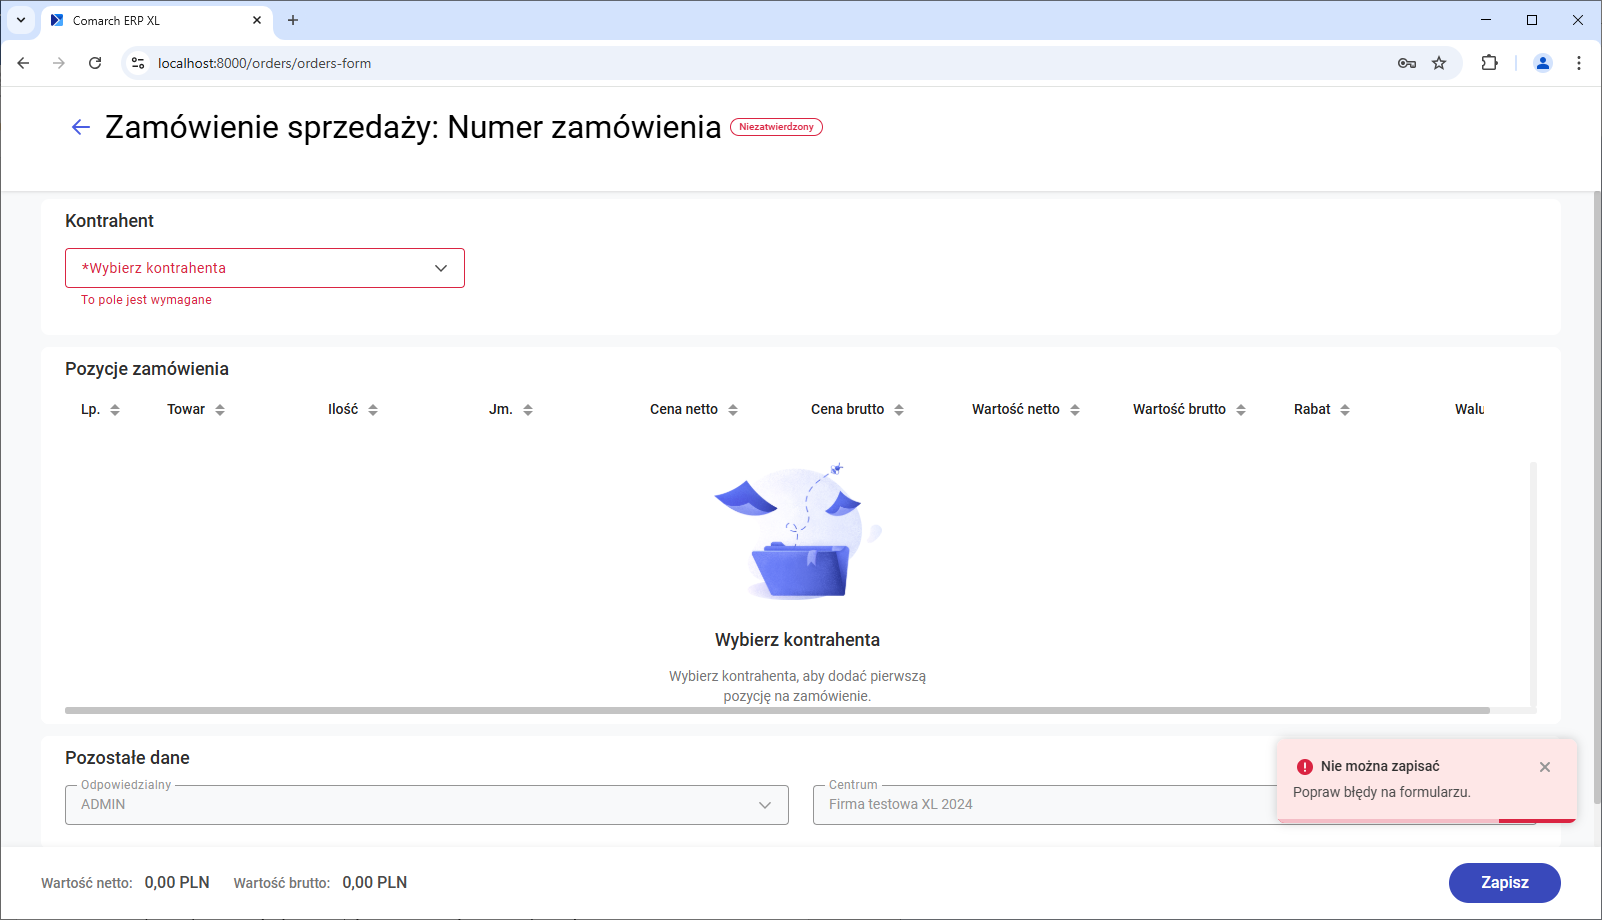Open the browser three-dot menu
Screen dimensions: 1602x920
pos(1579,62)
